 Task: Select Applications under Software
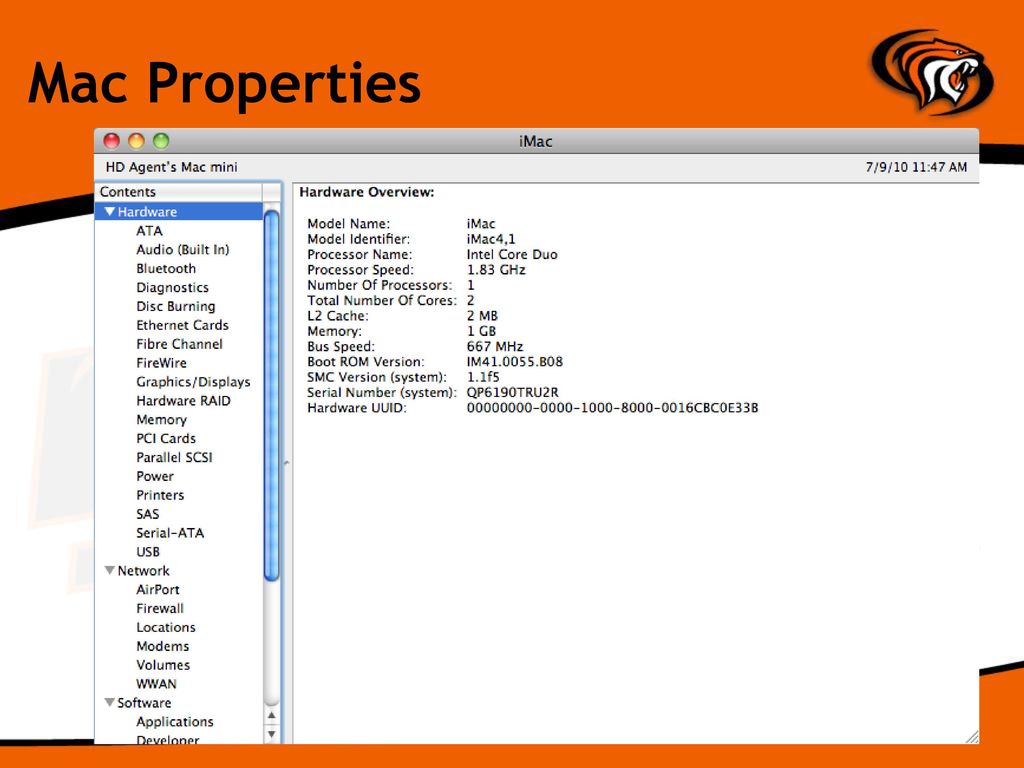[174, 722]
